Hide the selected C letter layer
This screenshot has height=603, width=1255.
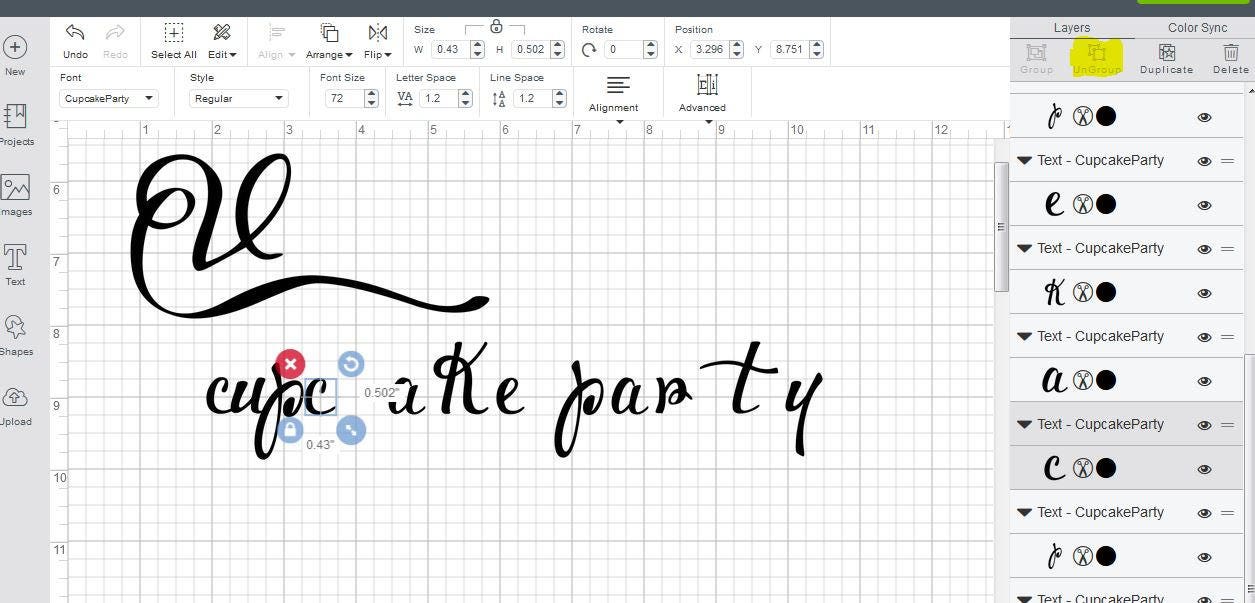1204,468
